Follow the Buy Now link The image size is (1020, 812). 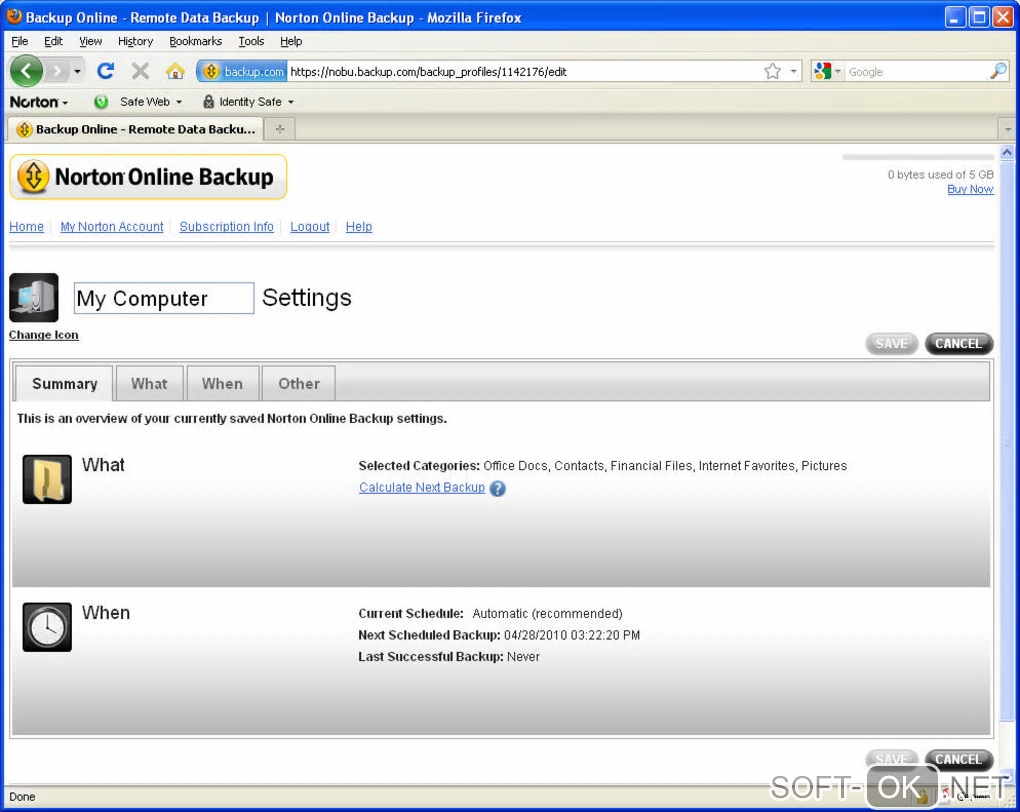pyautogui.click(x=970, y=189)
